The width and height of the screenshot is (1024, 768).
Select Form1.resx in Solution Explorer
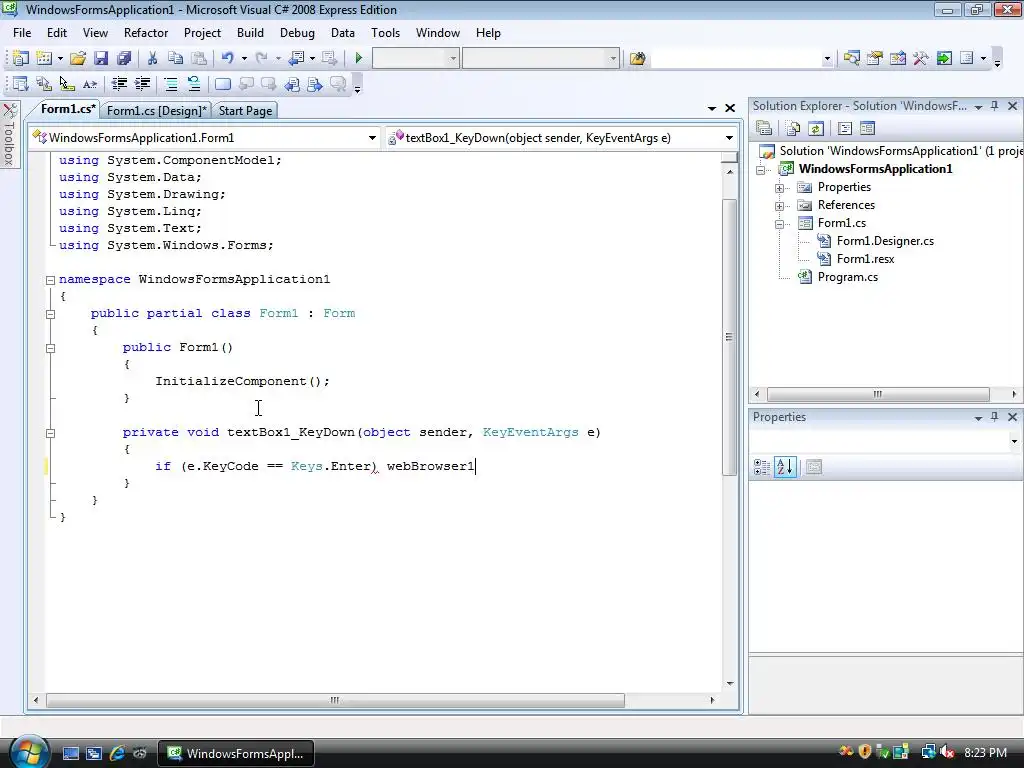click(865, 259)
